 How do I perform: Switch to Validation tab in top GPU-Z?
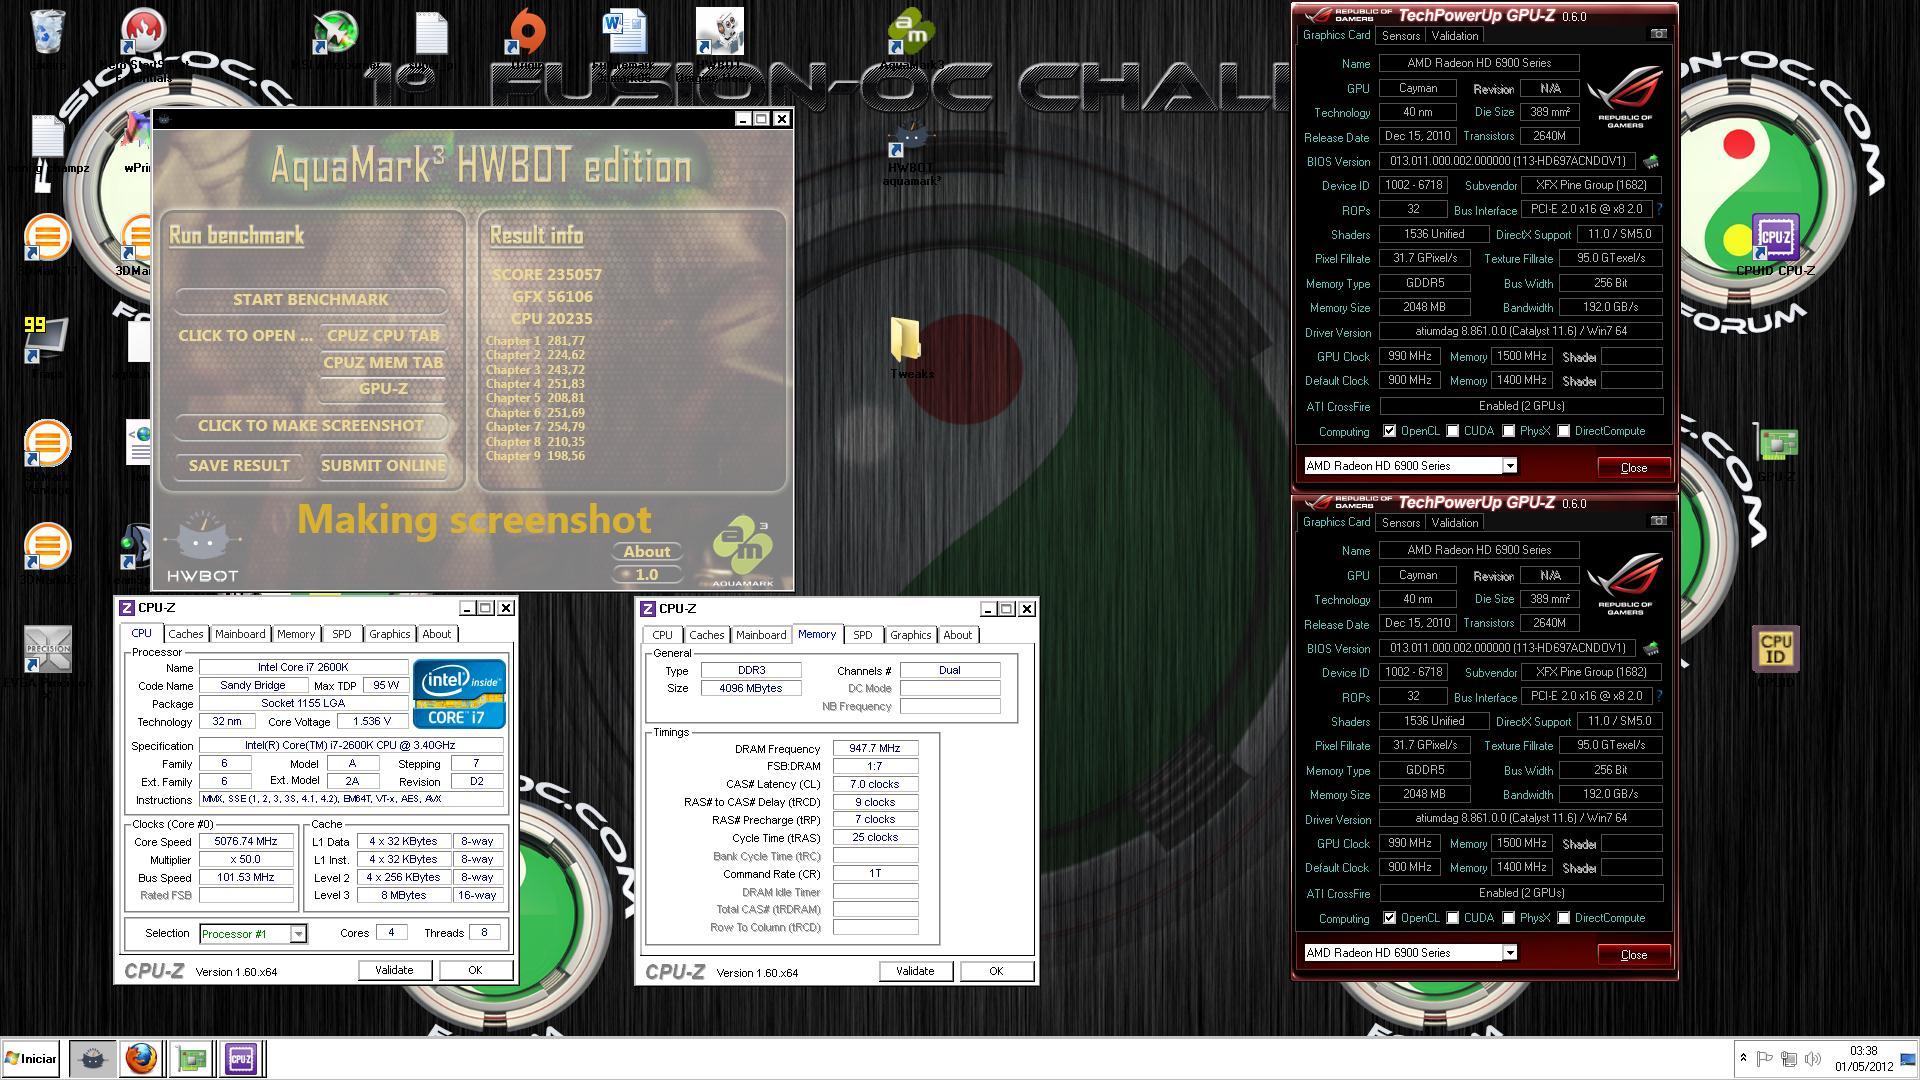coord(1454,35)
